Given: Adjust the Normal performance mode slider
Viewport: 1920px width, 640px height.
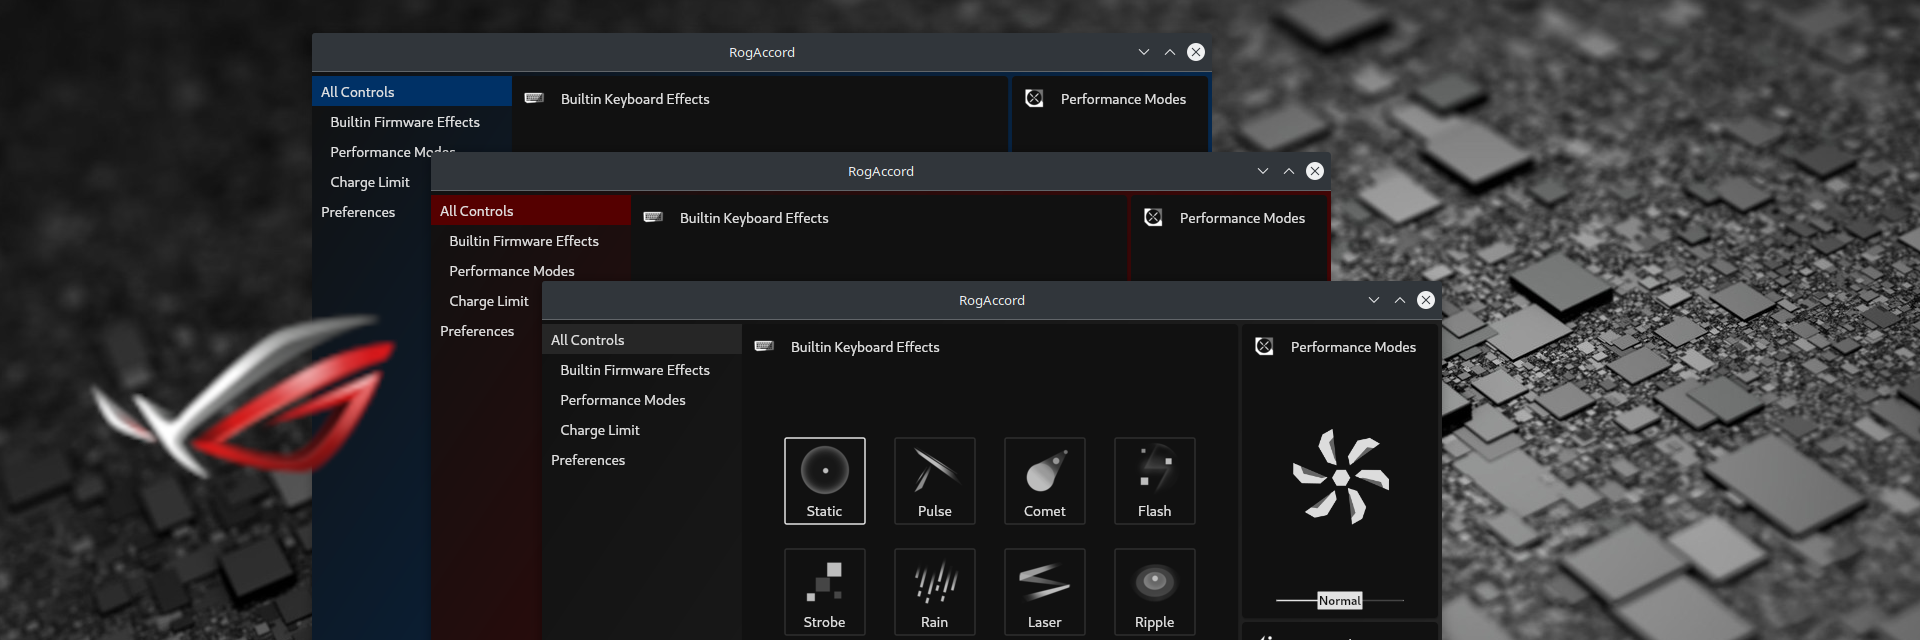Looking at the screenshot, I should pyautogui.click(x=1340, y=600).
